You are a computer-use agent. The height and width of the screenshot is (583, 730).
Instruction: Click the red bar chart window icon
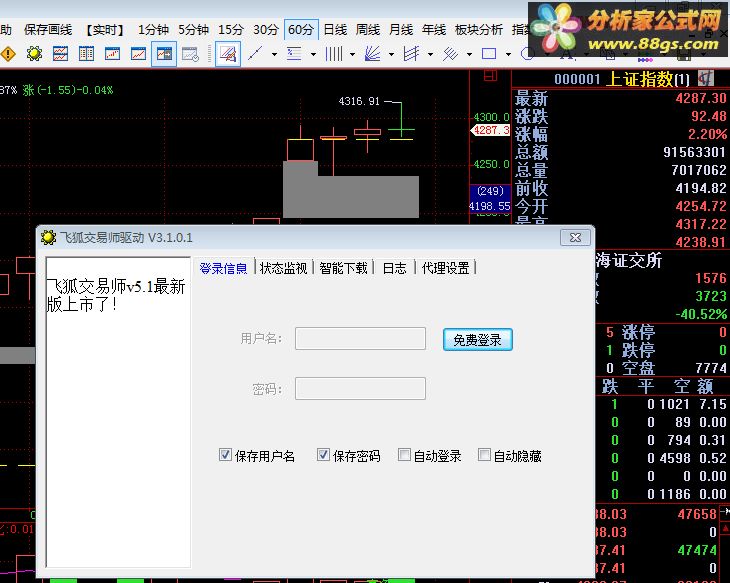[x=112, y=54]
